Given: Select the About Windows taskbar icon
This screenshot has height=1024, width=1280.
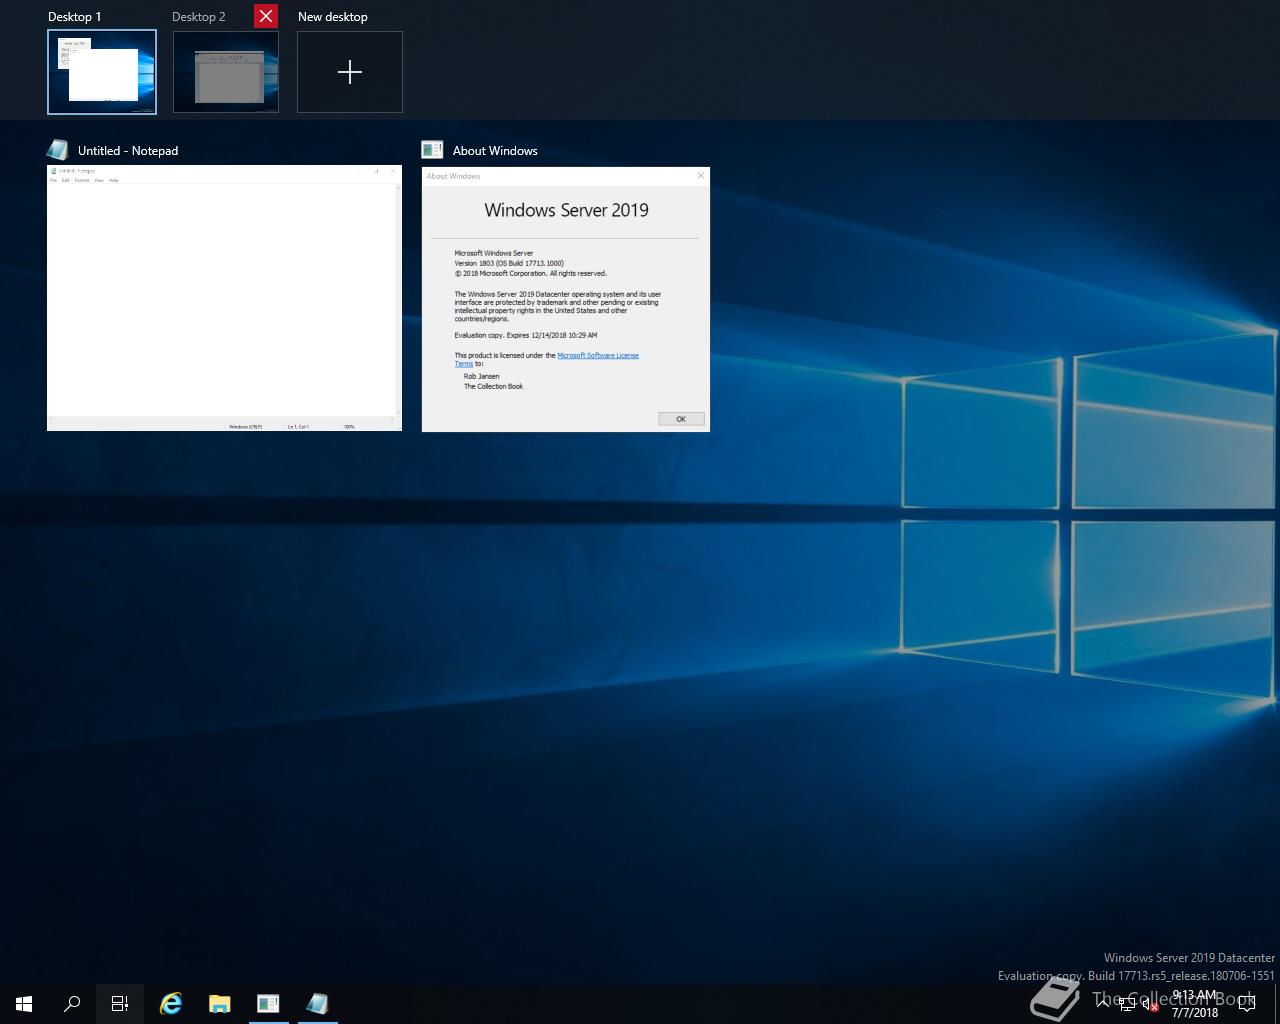Looking at the screenshot, I should coord(267,1003).
